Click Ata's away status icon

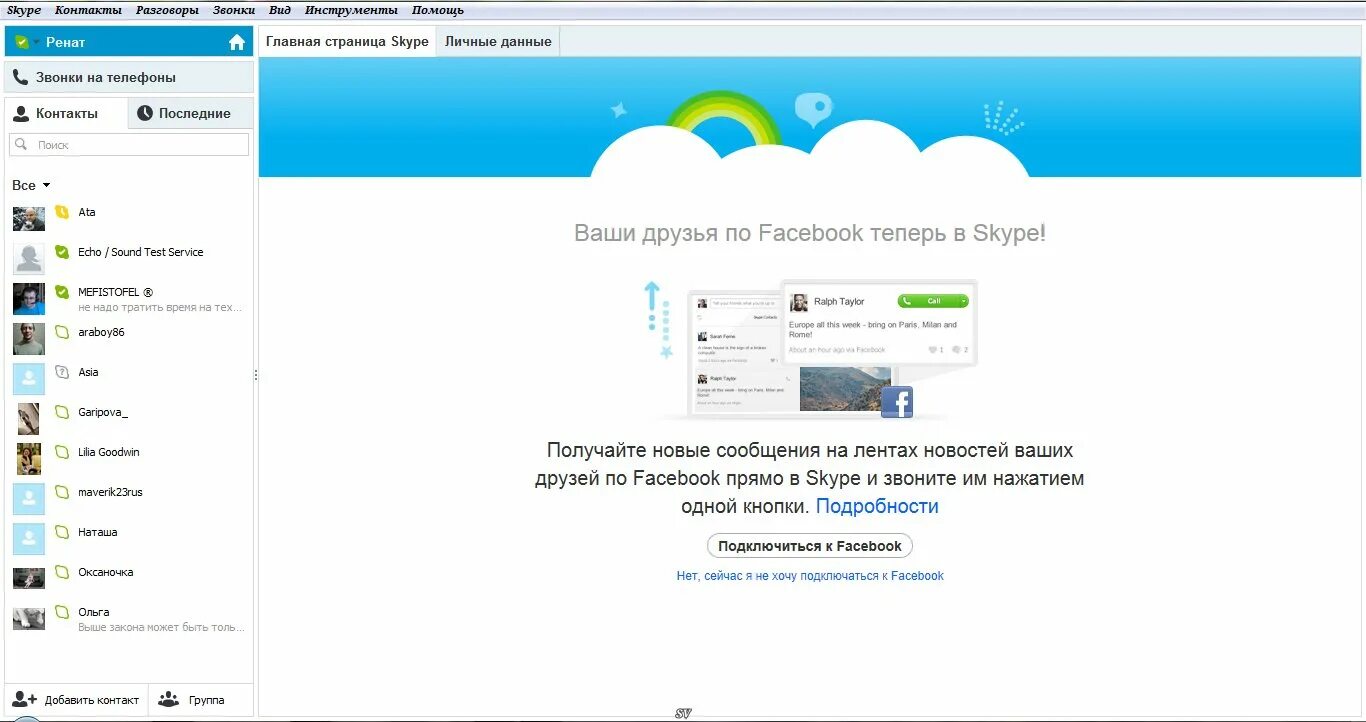(x=62, y=212)
